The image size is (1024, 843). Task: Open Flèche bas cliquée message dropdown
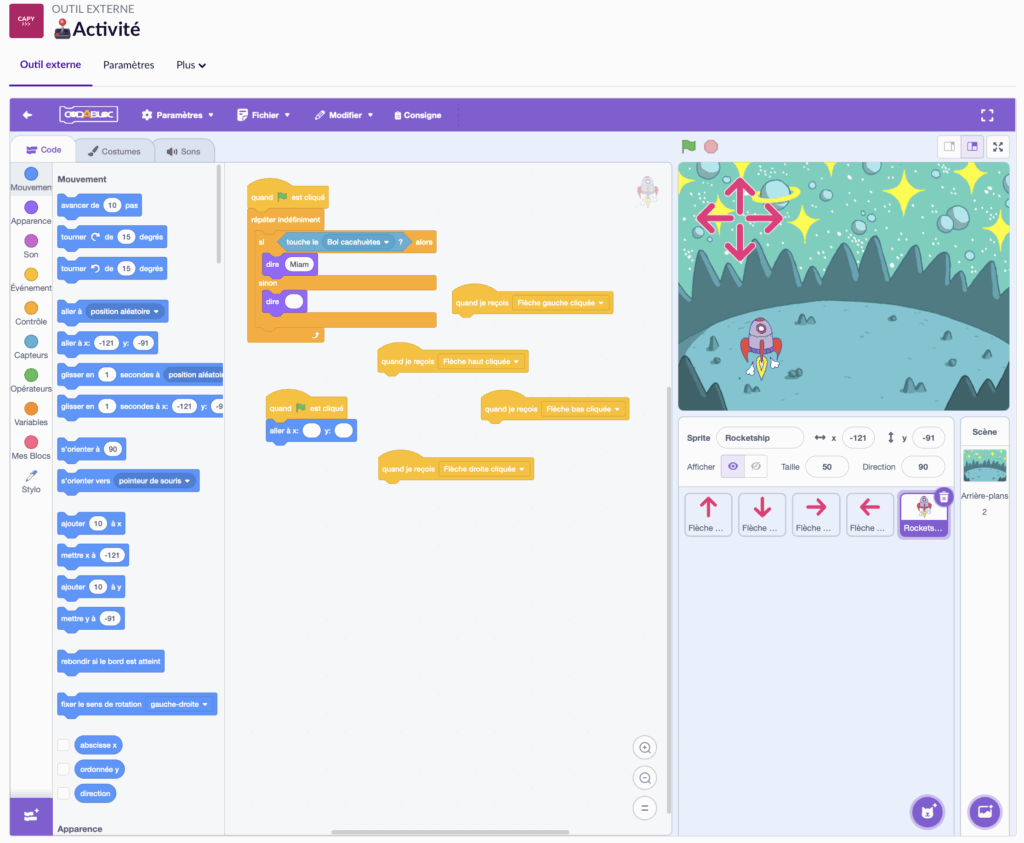tap(583, 409)
